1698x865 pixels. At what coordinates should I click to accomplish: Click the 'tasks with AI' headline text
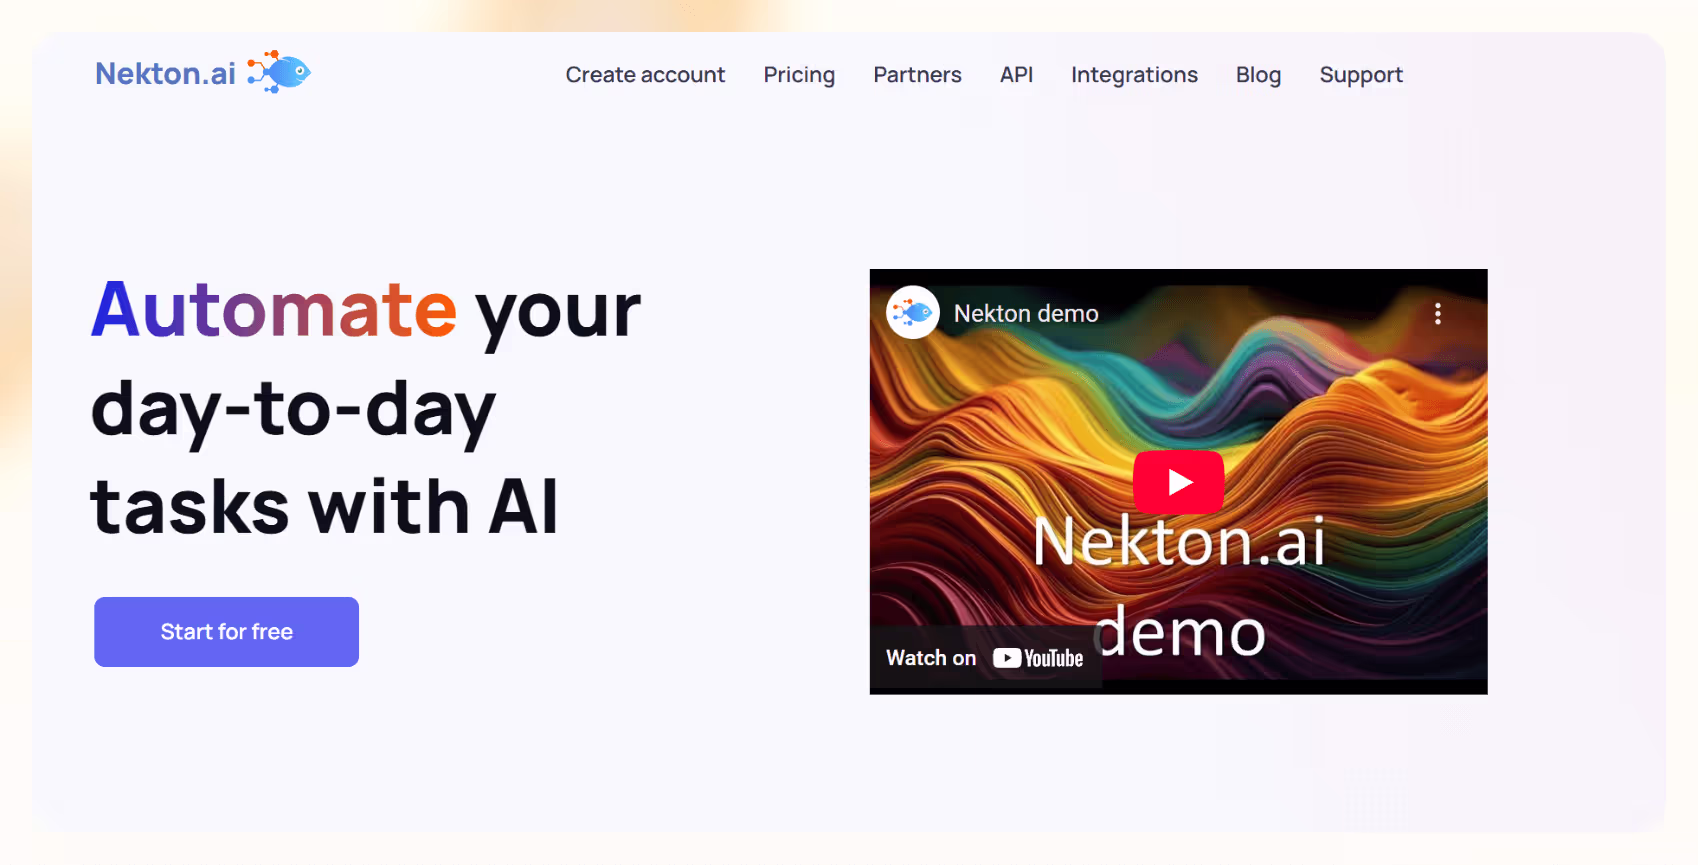[324, 507]
